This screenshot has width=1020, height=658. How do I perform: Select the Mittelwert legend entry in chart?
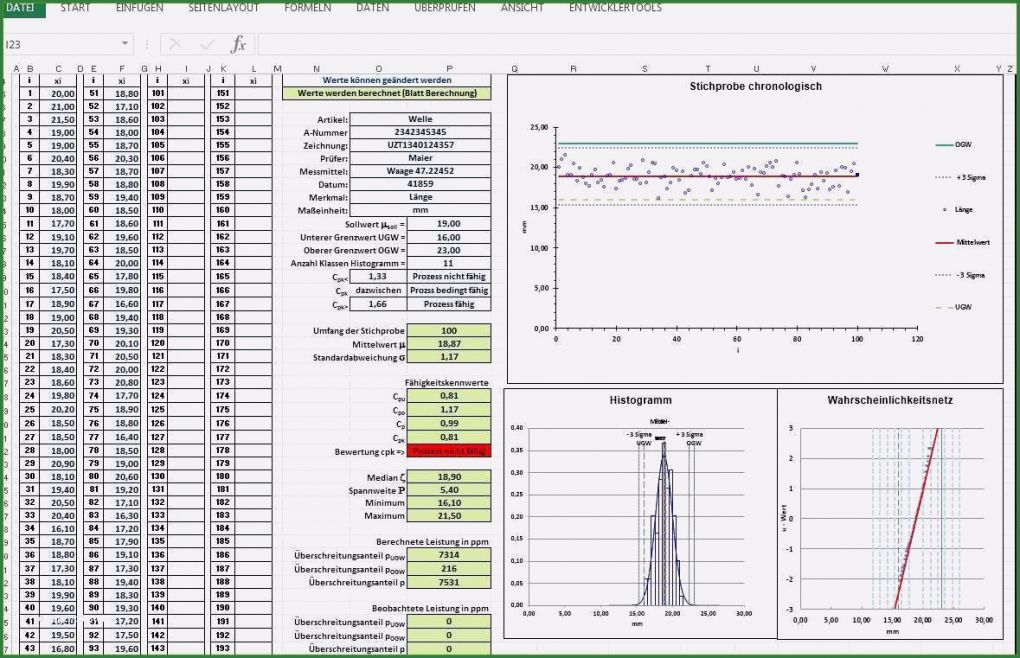(x=970, y=241)
